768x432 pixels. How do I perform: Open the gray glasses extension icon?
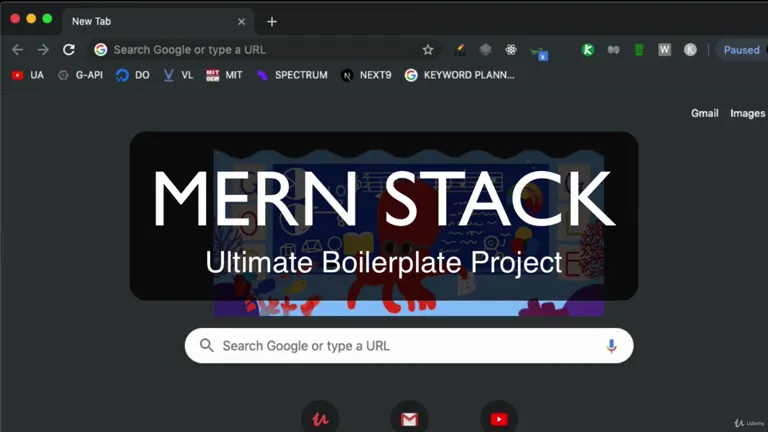coord(613,49)
